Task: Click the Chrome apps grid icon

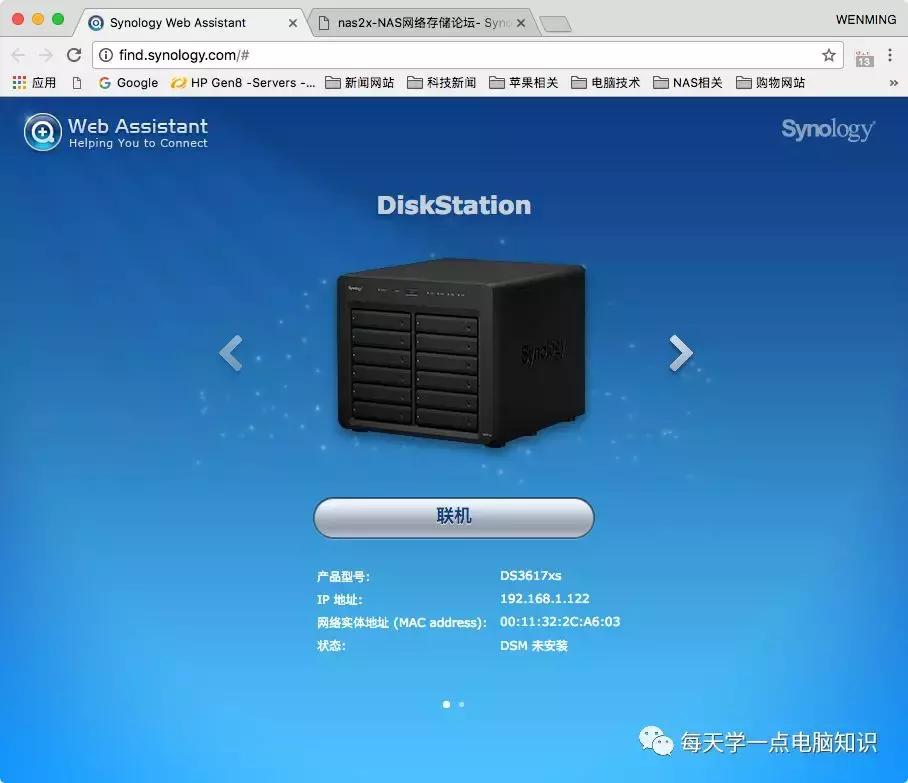Action: (x=18, y=82)
